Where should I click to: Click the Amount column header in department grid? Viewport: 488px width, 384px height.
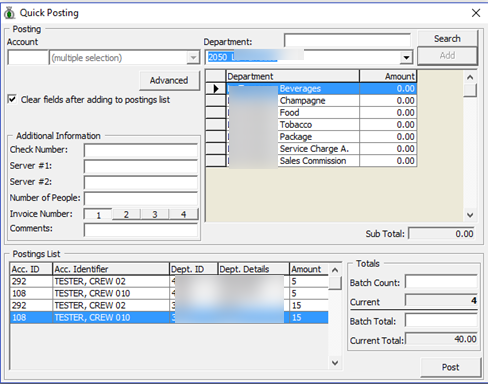[388, 76]
